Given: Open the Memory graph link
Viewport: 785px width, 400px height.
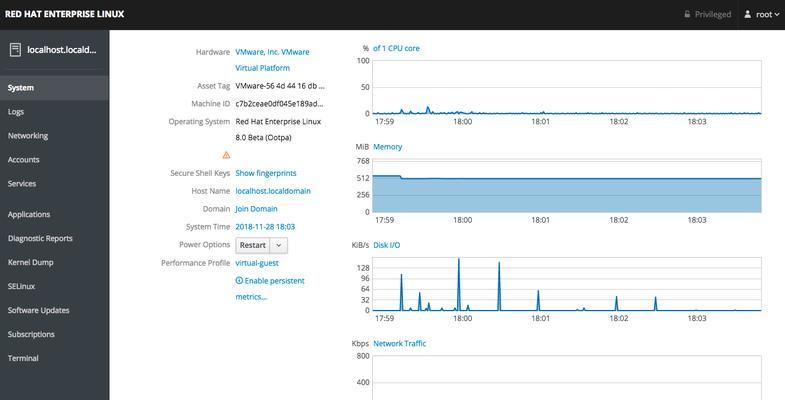Looking at the screenshot, I should pyautogui.click(x=387, y=147).
